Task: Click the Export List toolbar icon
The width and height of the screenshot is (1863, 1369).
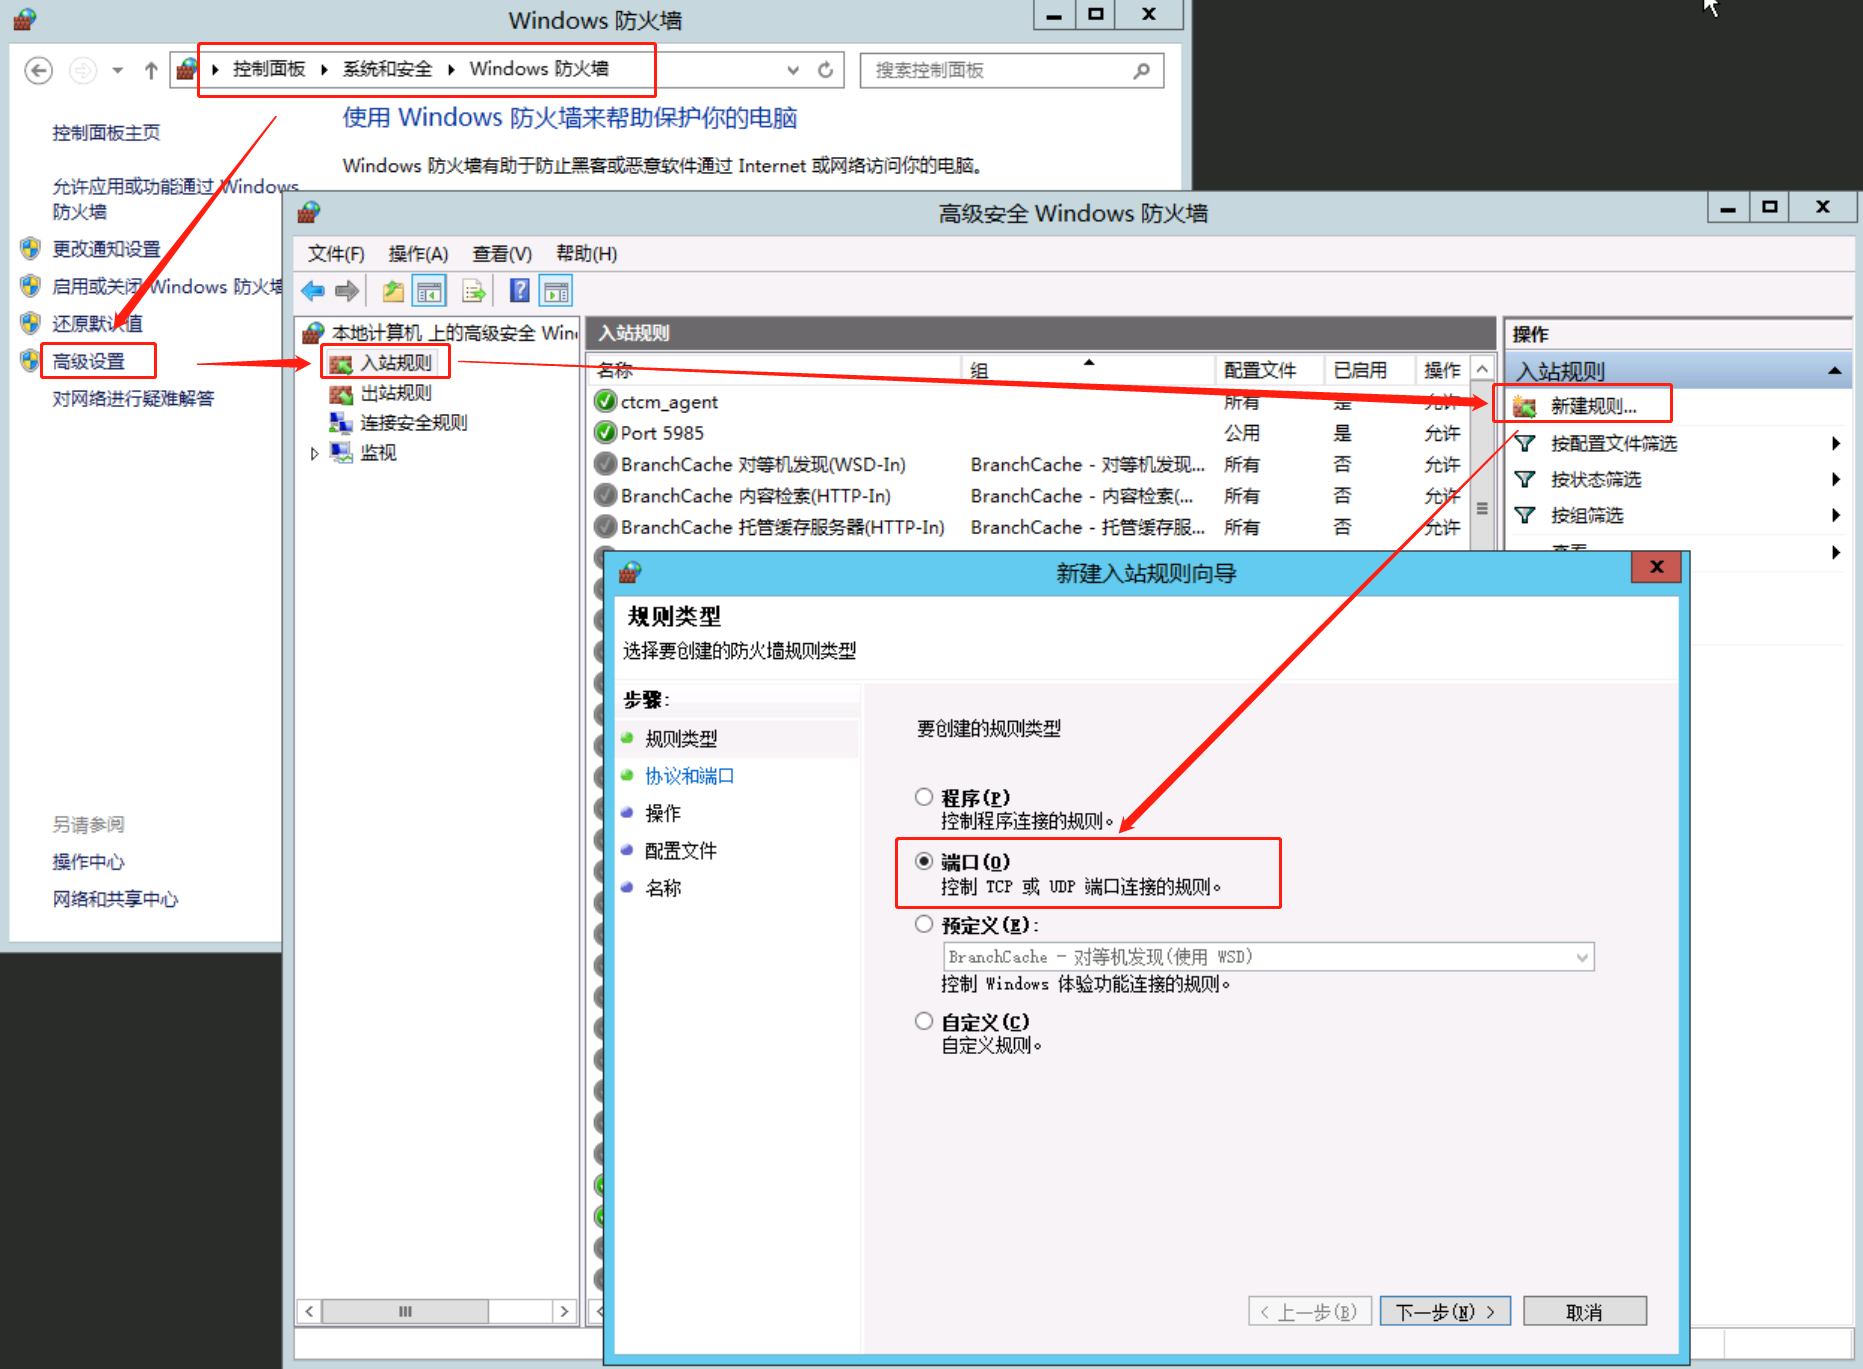Action: tap(473, 292)
